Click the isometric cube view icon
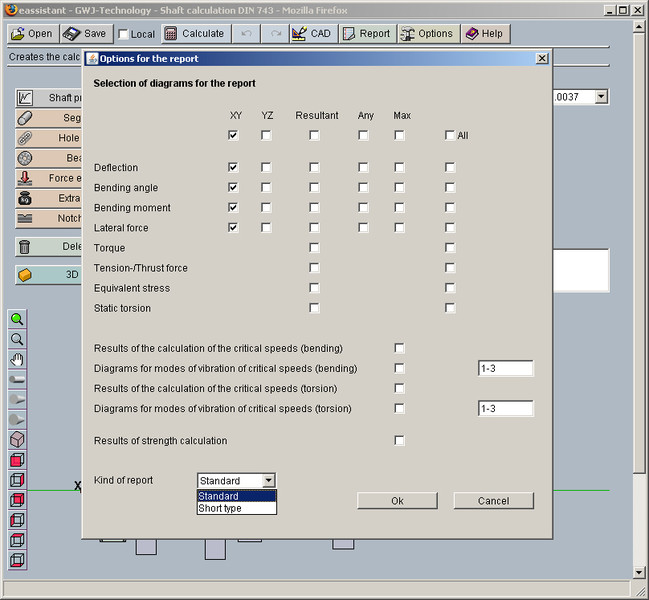The width and height of the screenshot is (649, 600). coord(17,440)
